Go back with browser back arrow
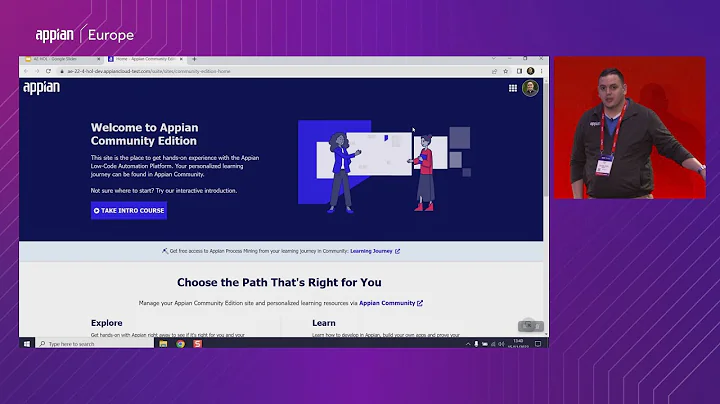 [x=26, y=71]
